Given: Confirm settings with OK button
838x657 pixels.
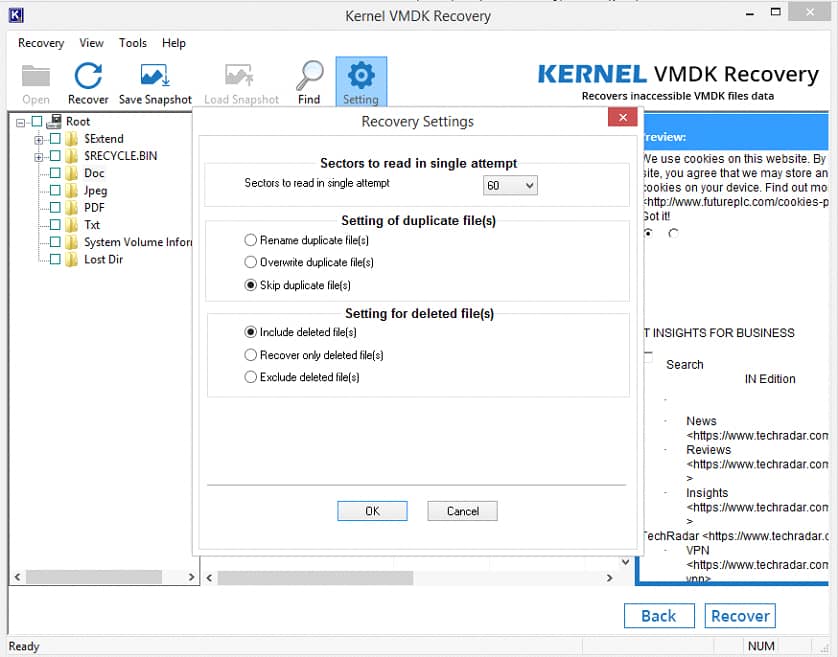Looking at the screenshot, I should tap(372, 511).
